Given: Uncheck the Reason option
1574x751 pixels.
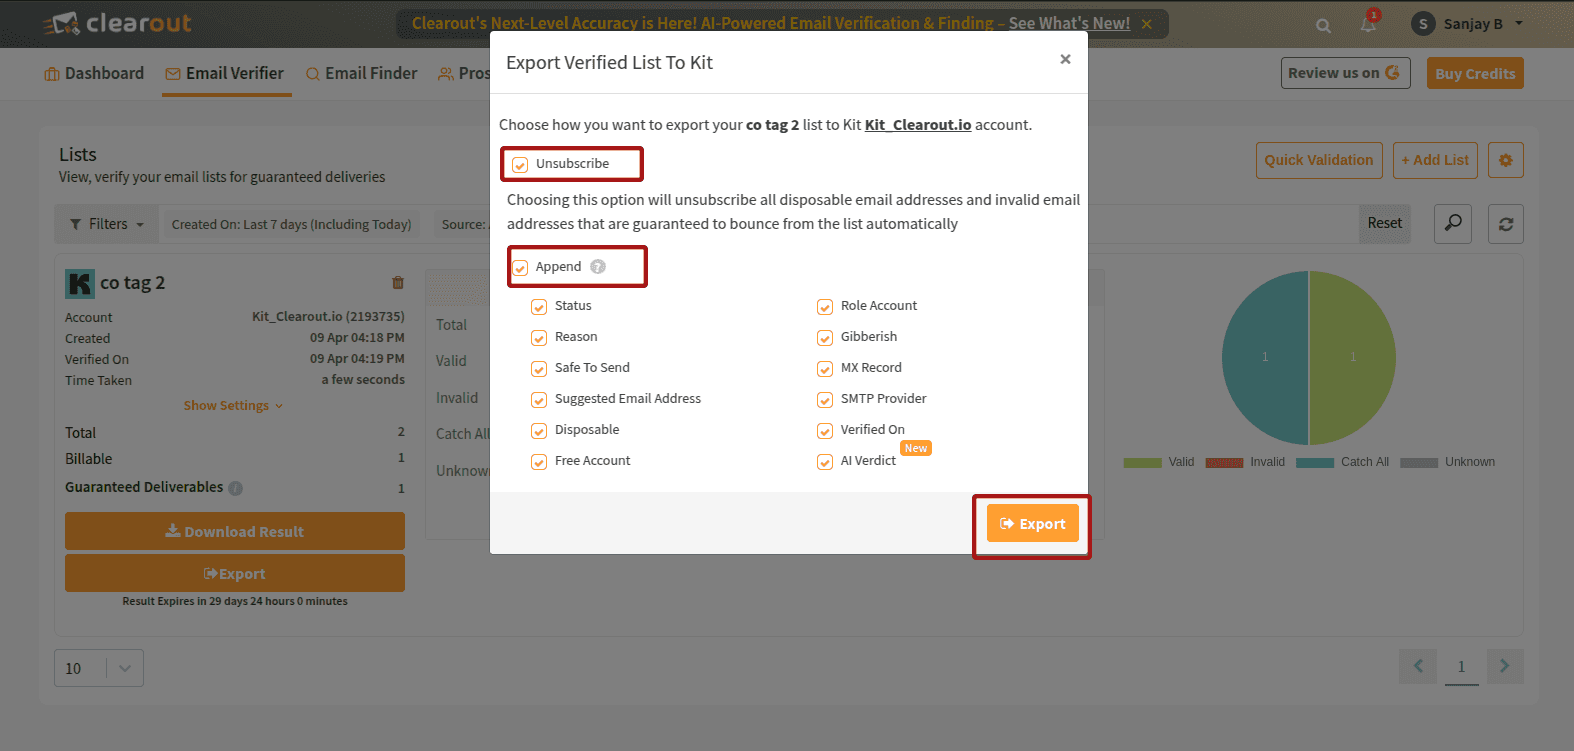Looking at the screenshot, I should point(539,338).
